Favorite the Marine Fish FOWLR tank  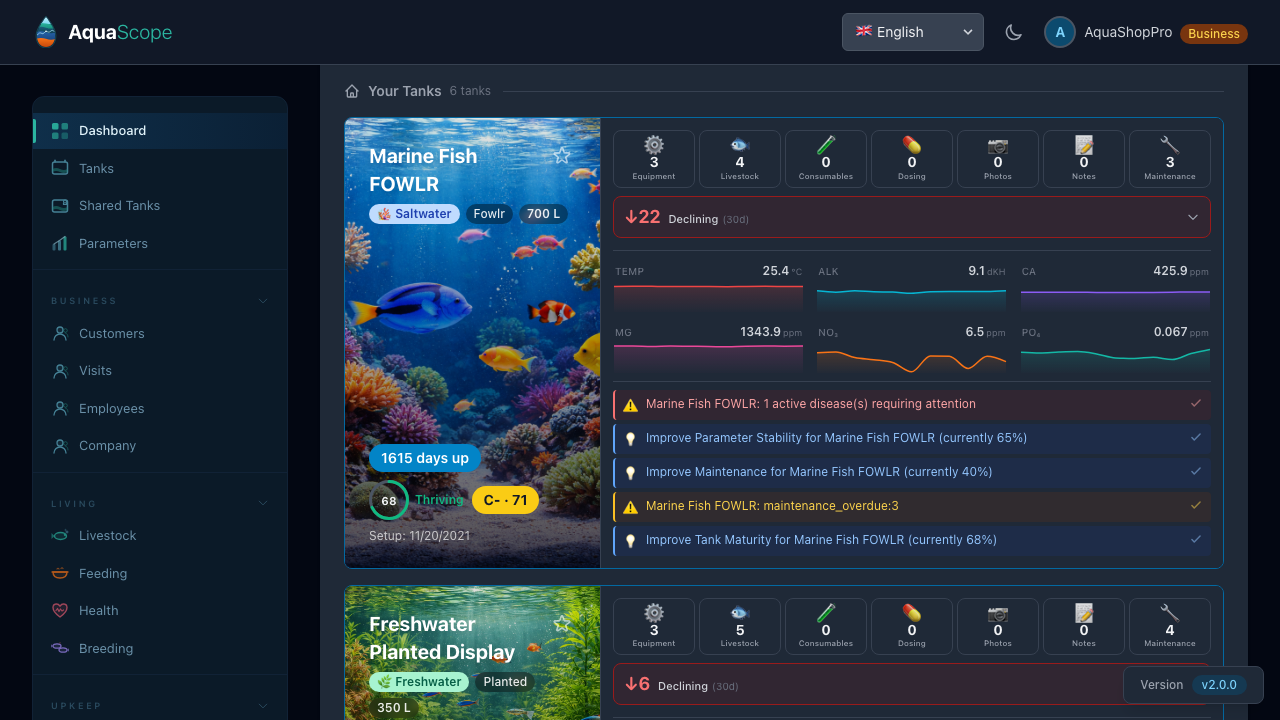click(x=561, y=155)
